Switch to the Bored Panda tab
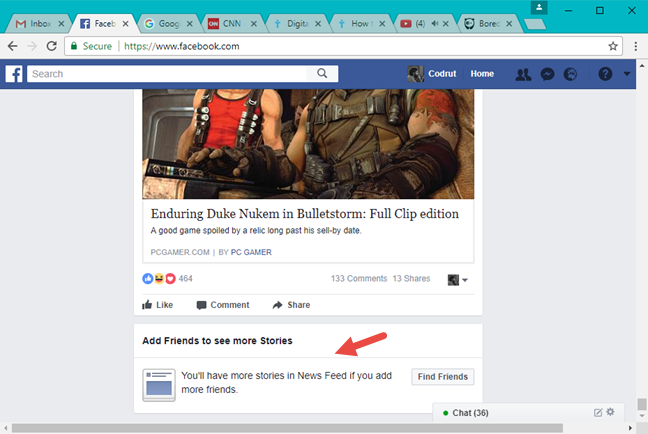Image resolution: width=648 pixels, height=434 pixels. (x=486, y=24)
